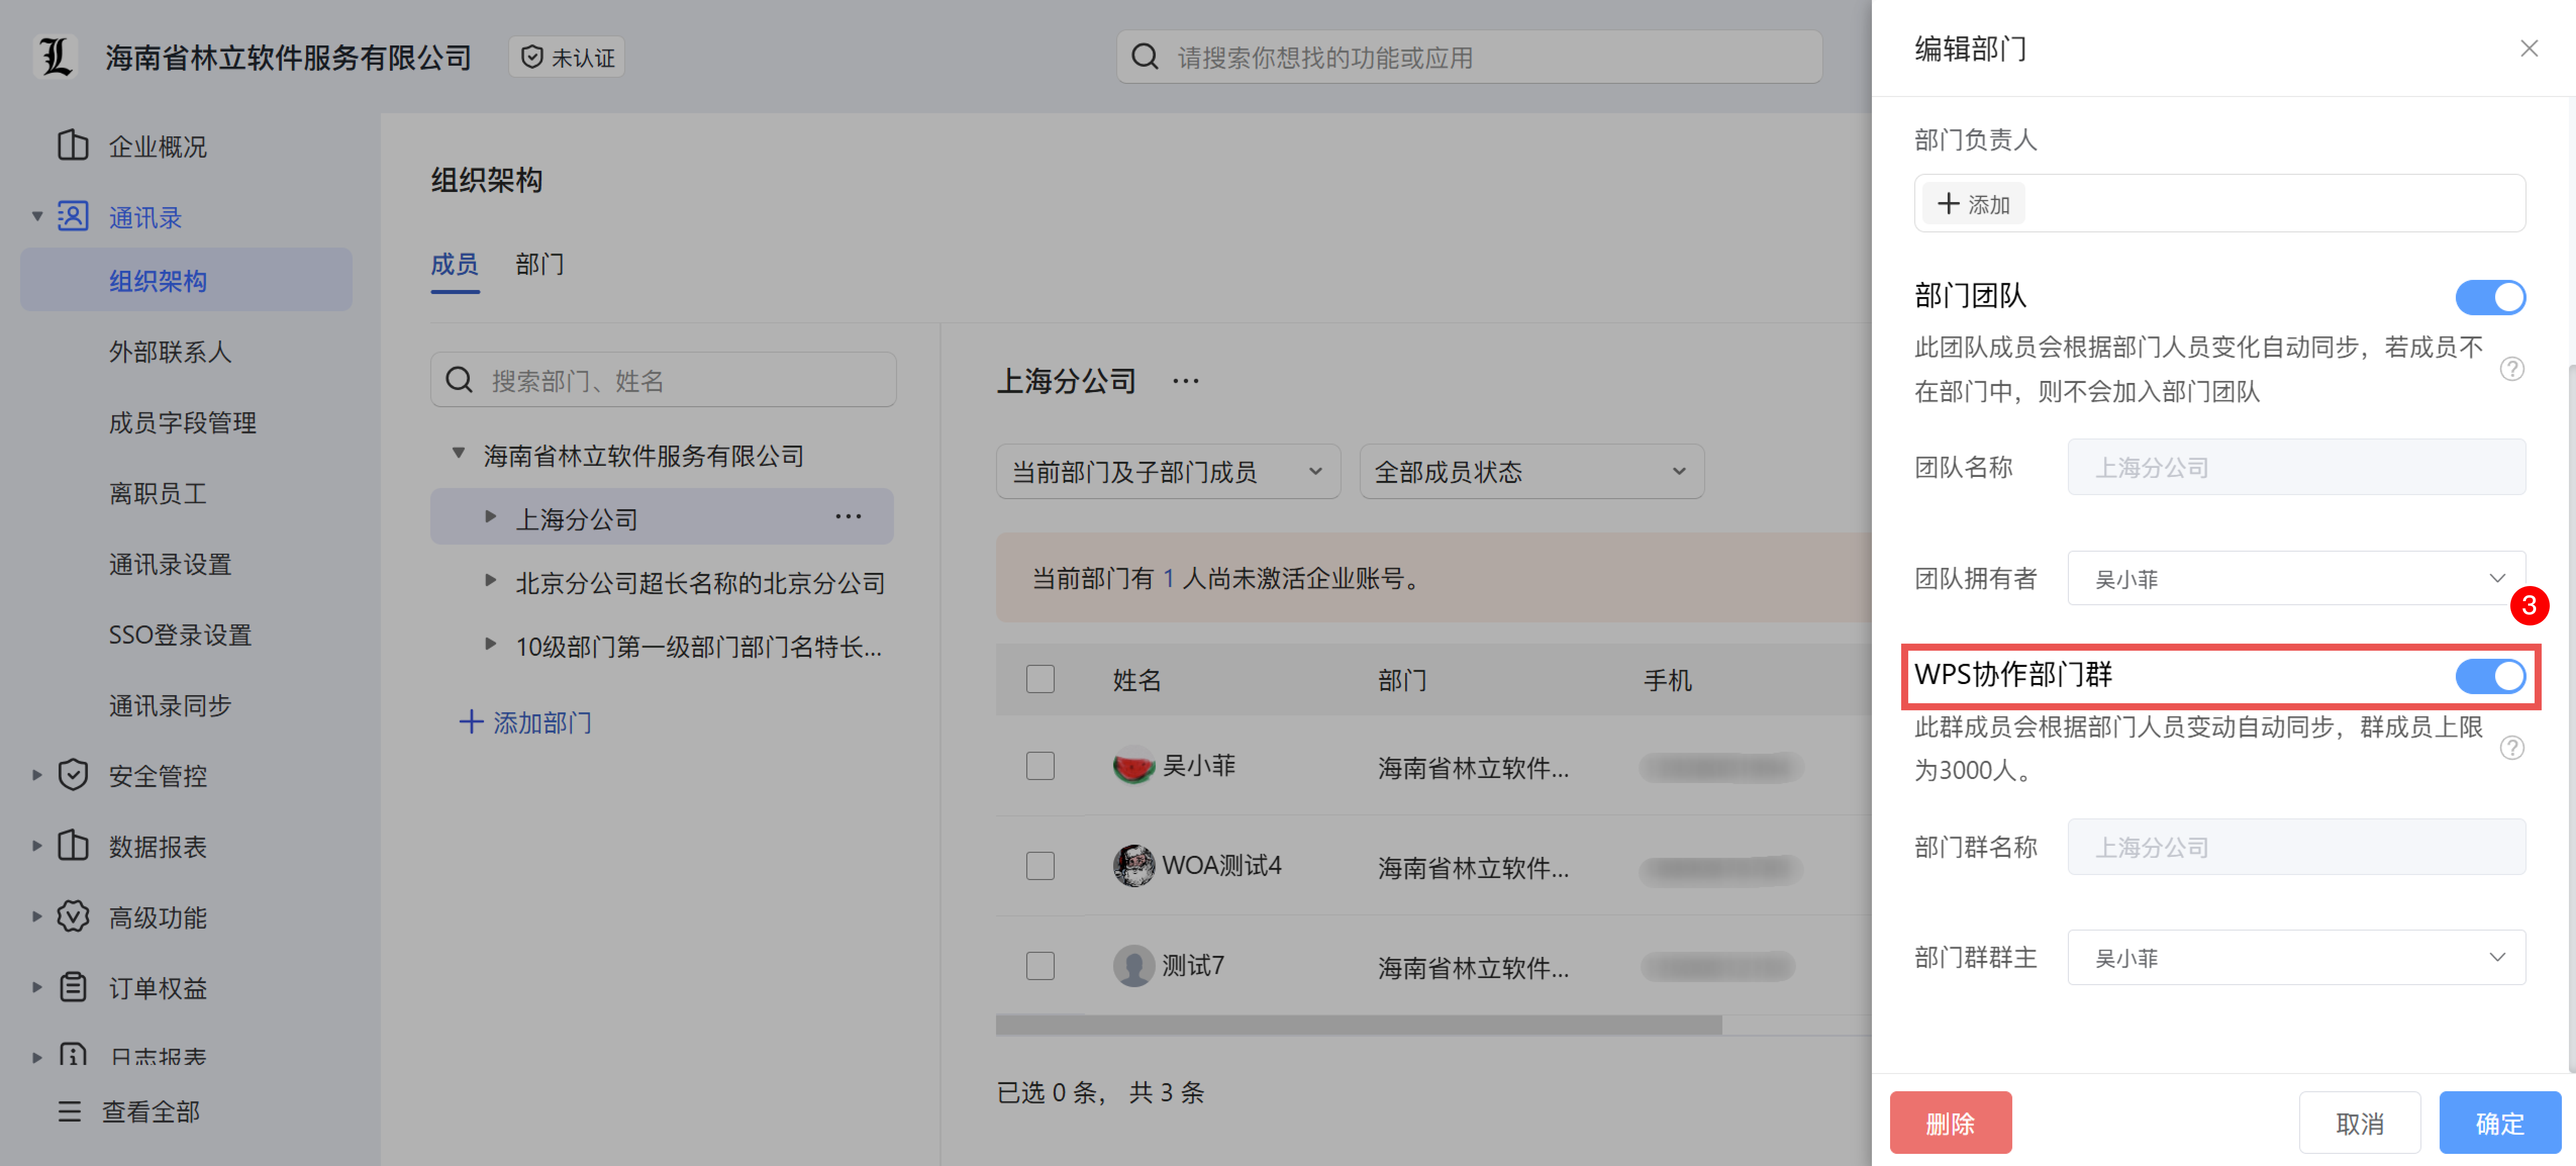Check the box for 吴小菲 row
2576x1166 pixels.
(x=1040, y=766)
